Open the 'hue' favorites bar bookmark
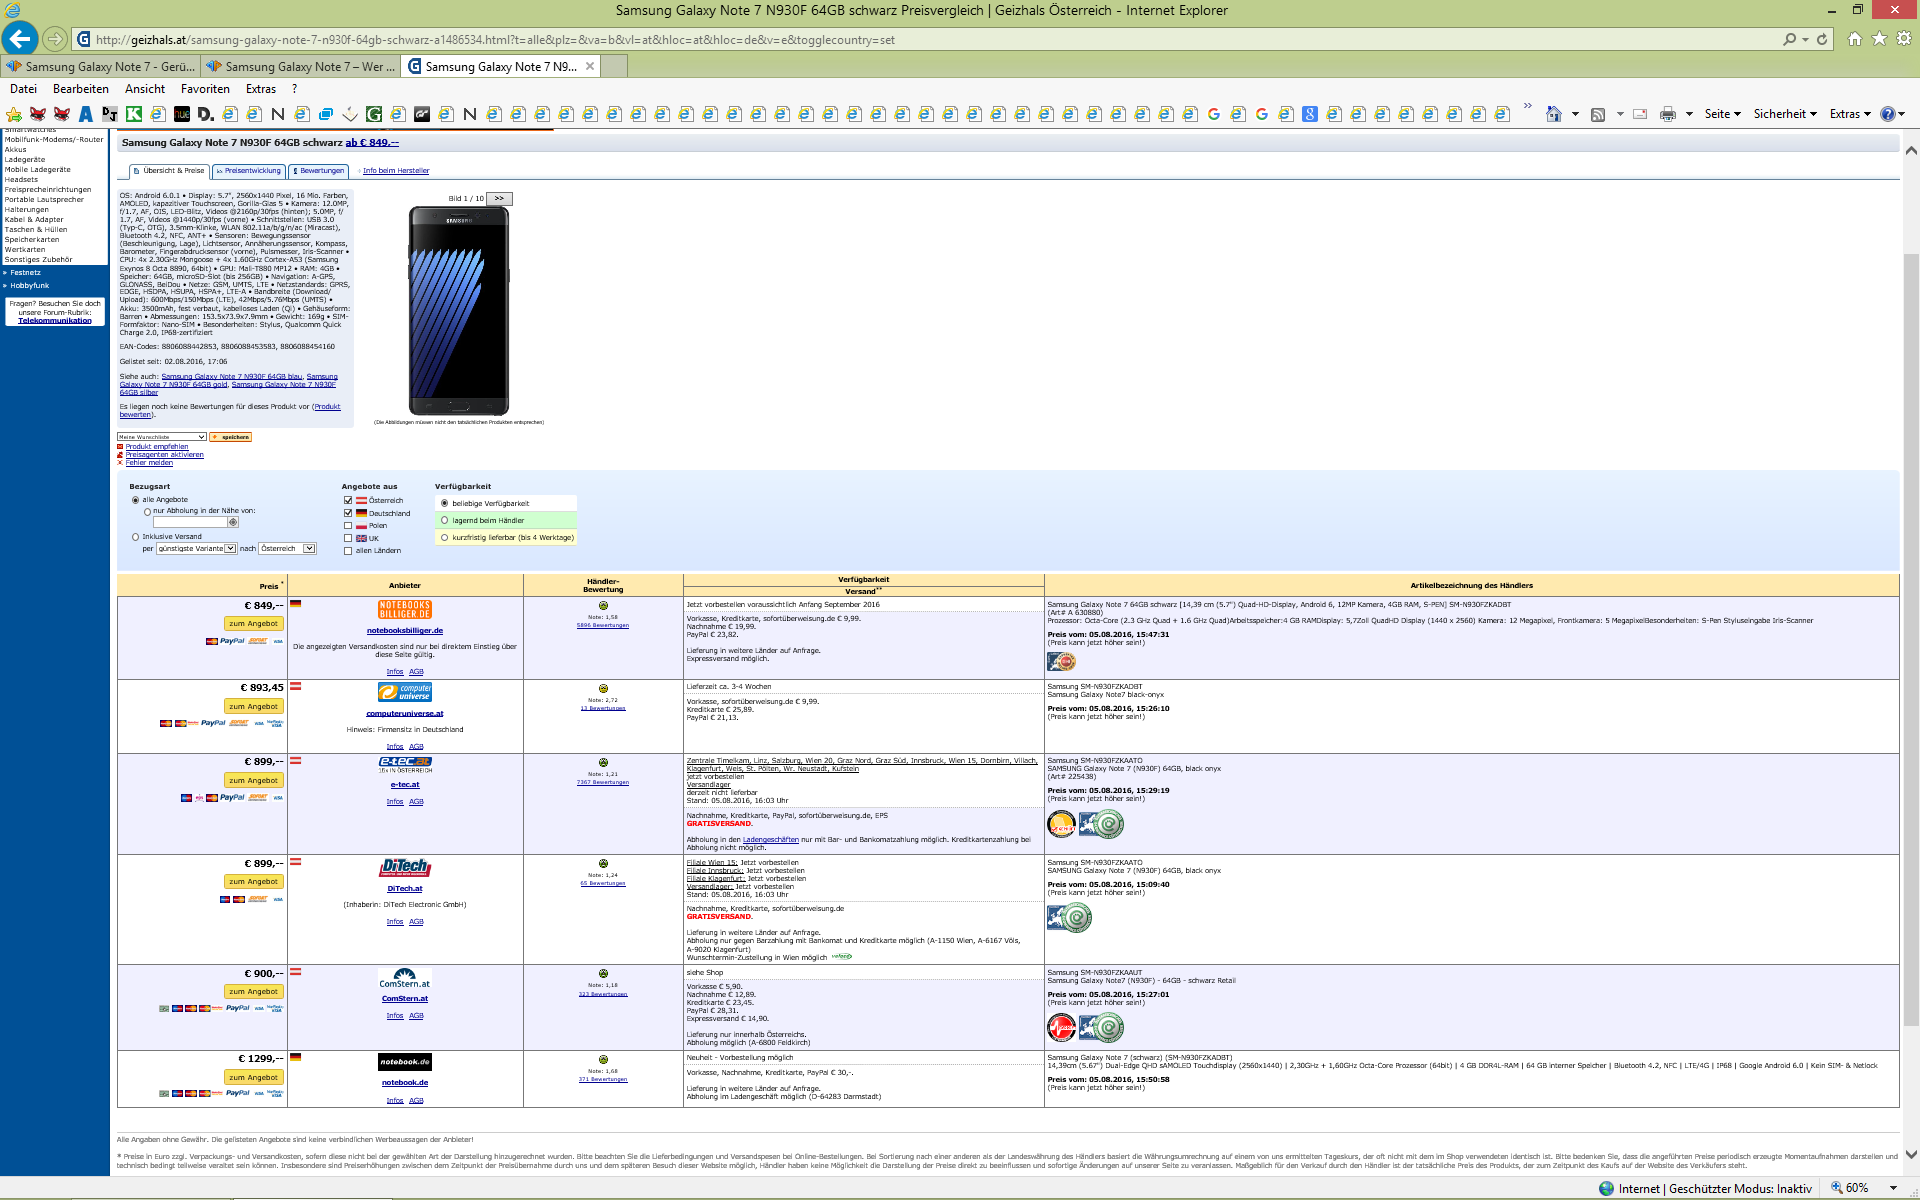 (182, 114)
